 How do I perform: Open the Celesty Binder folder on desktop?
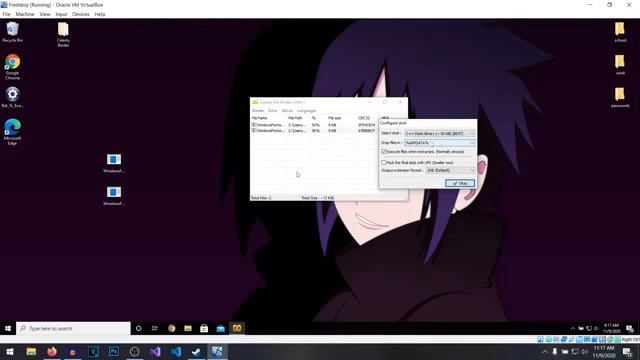(63, 34)
